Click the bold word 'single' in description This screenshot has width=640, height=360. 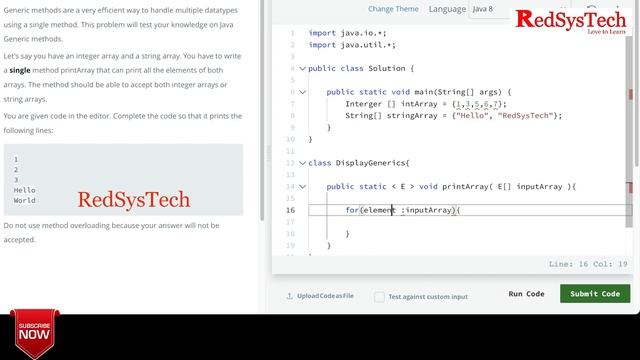(20, 70)
